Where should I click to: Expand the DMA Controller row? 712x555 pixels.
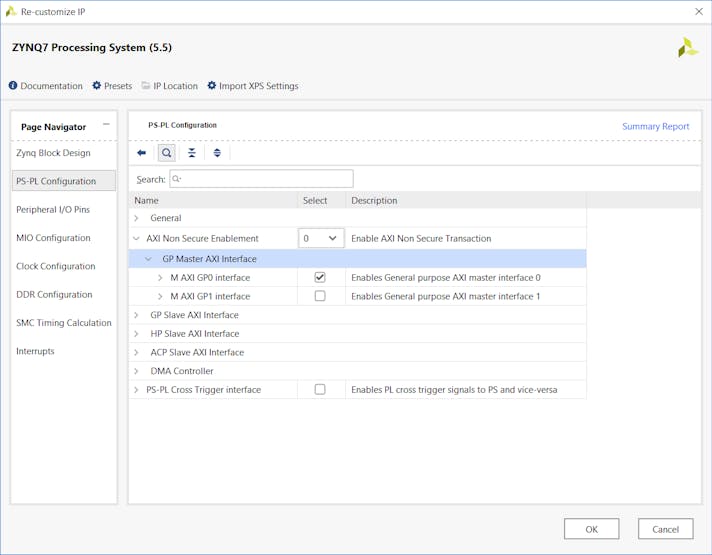pyautogui.click(x=136, y=371)
